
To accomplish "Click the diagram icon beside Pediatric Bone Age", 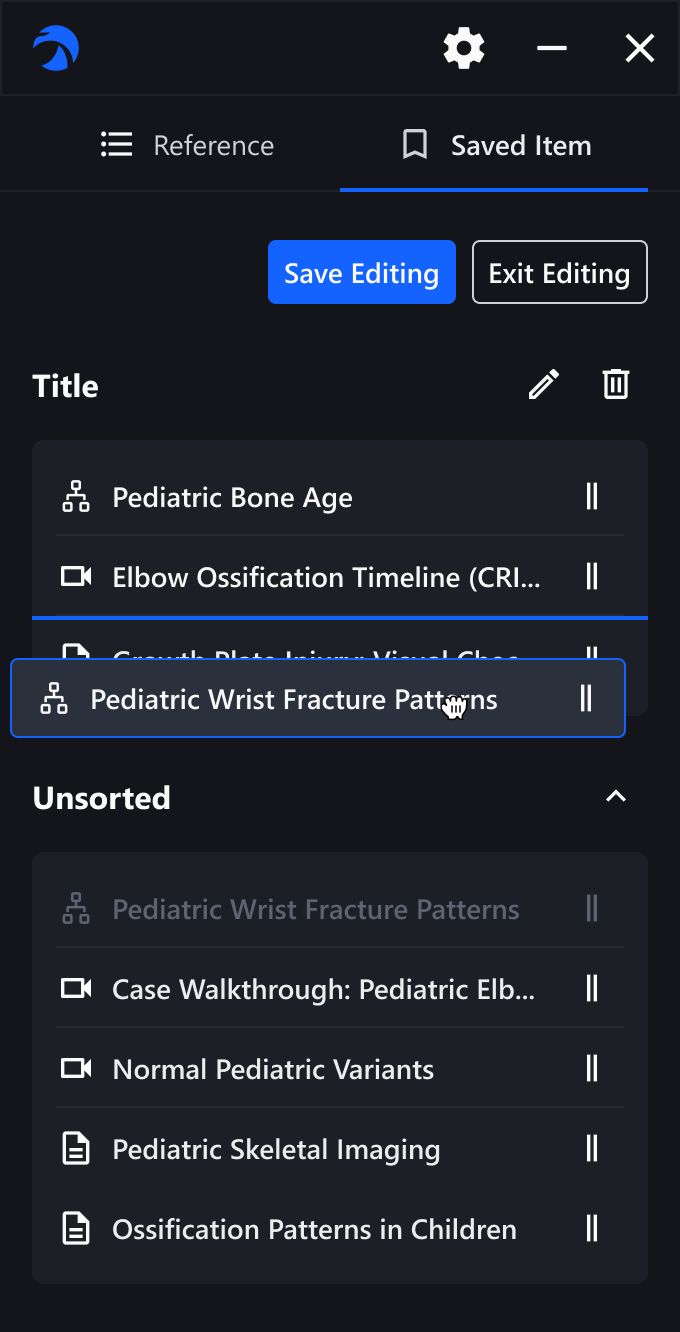I will pyautogui.click(x=76, y=497).
